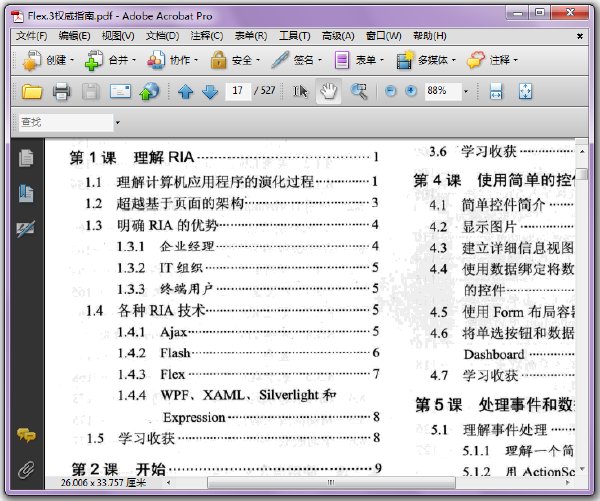Screen dimensions: 600x501
Task: Open the Comments panel in the sidebar
Action: pyautogui.click(x=26, y=435)
